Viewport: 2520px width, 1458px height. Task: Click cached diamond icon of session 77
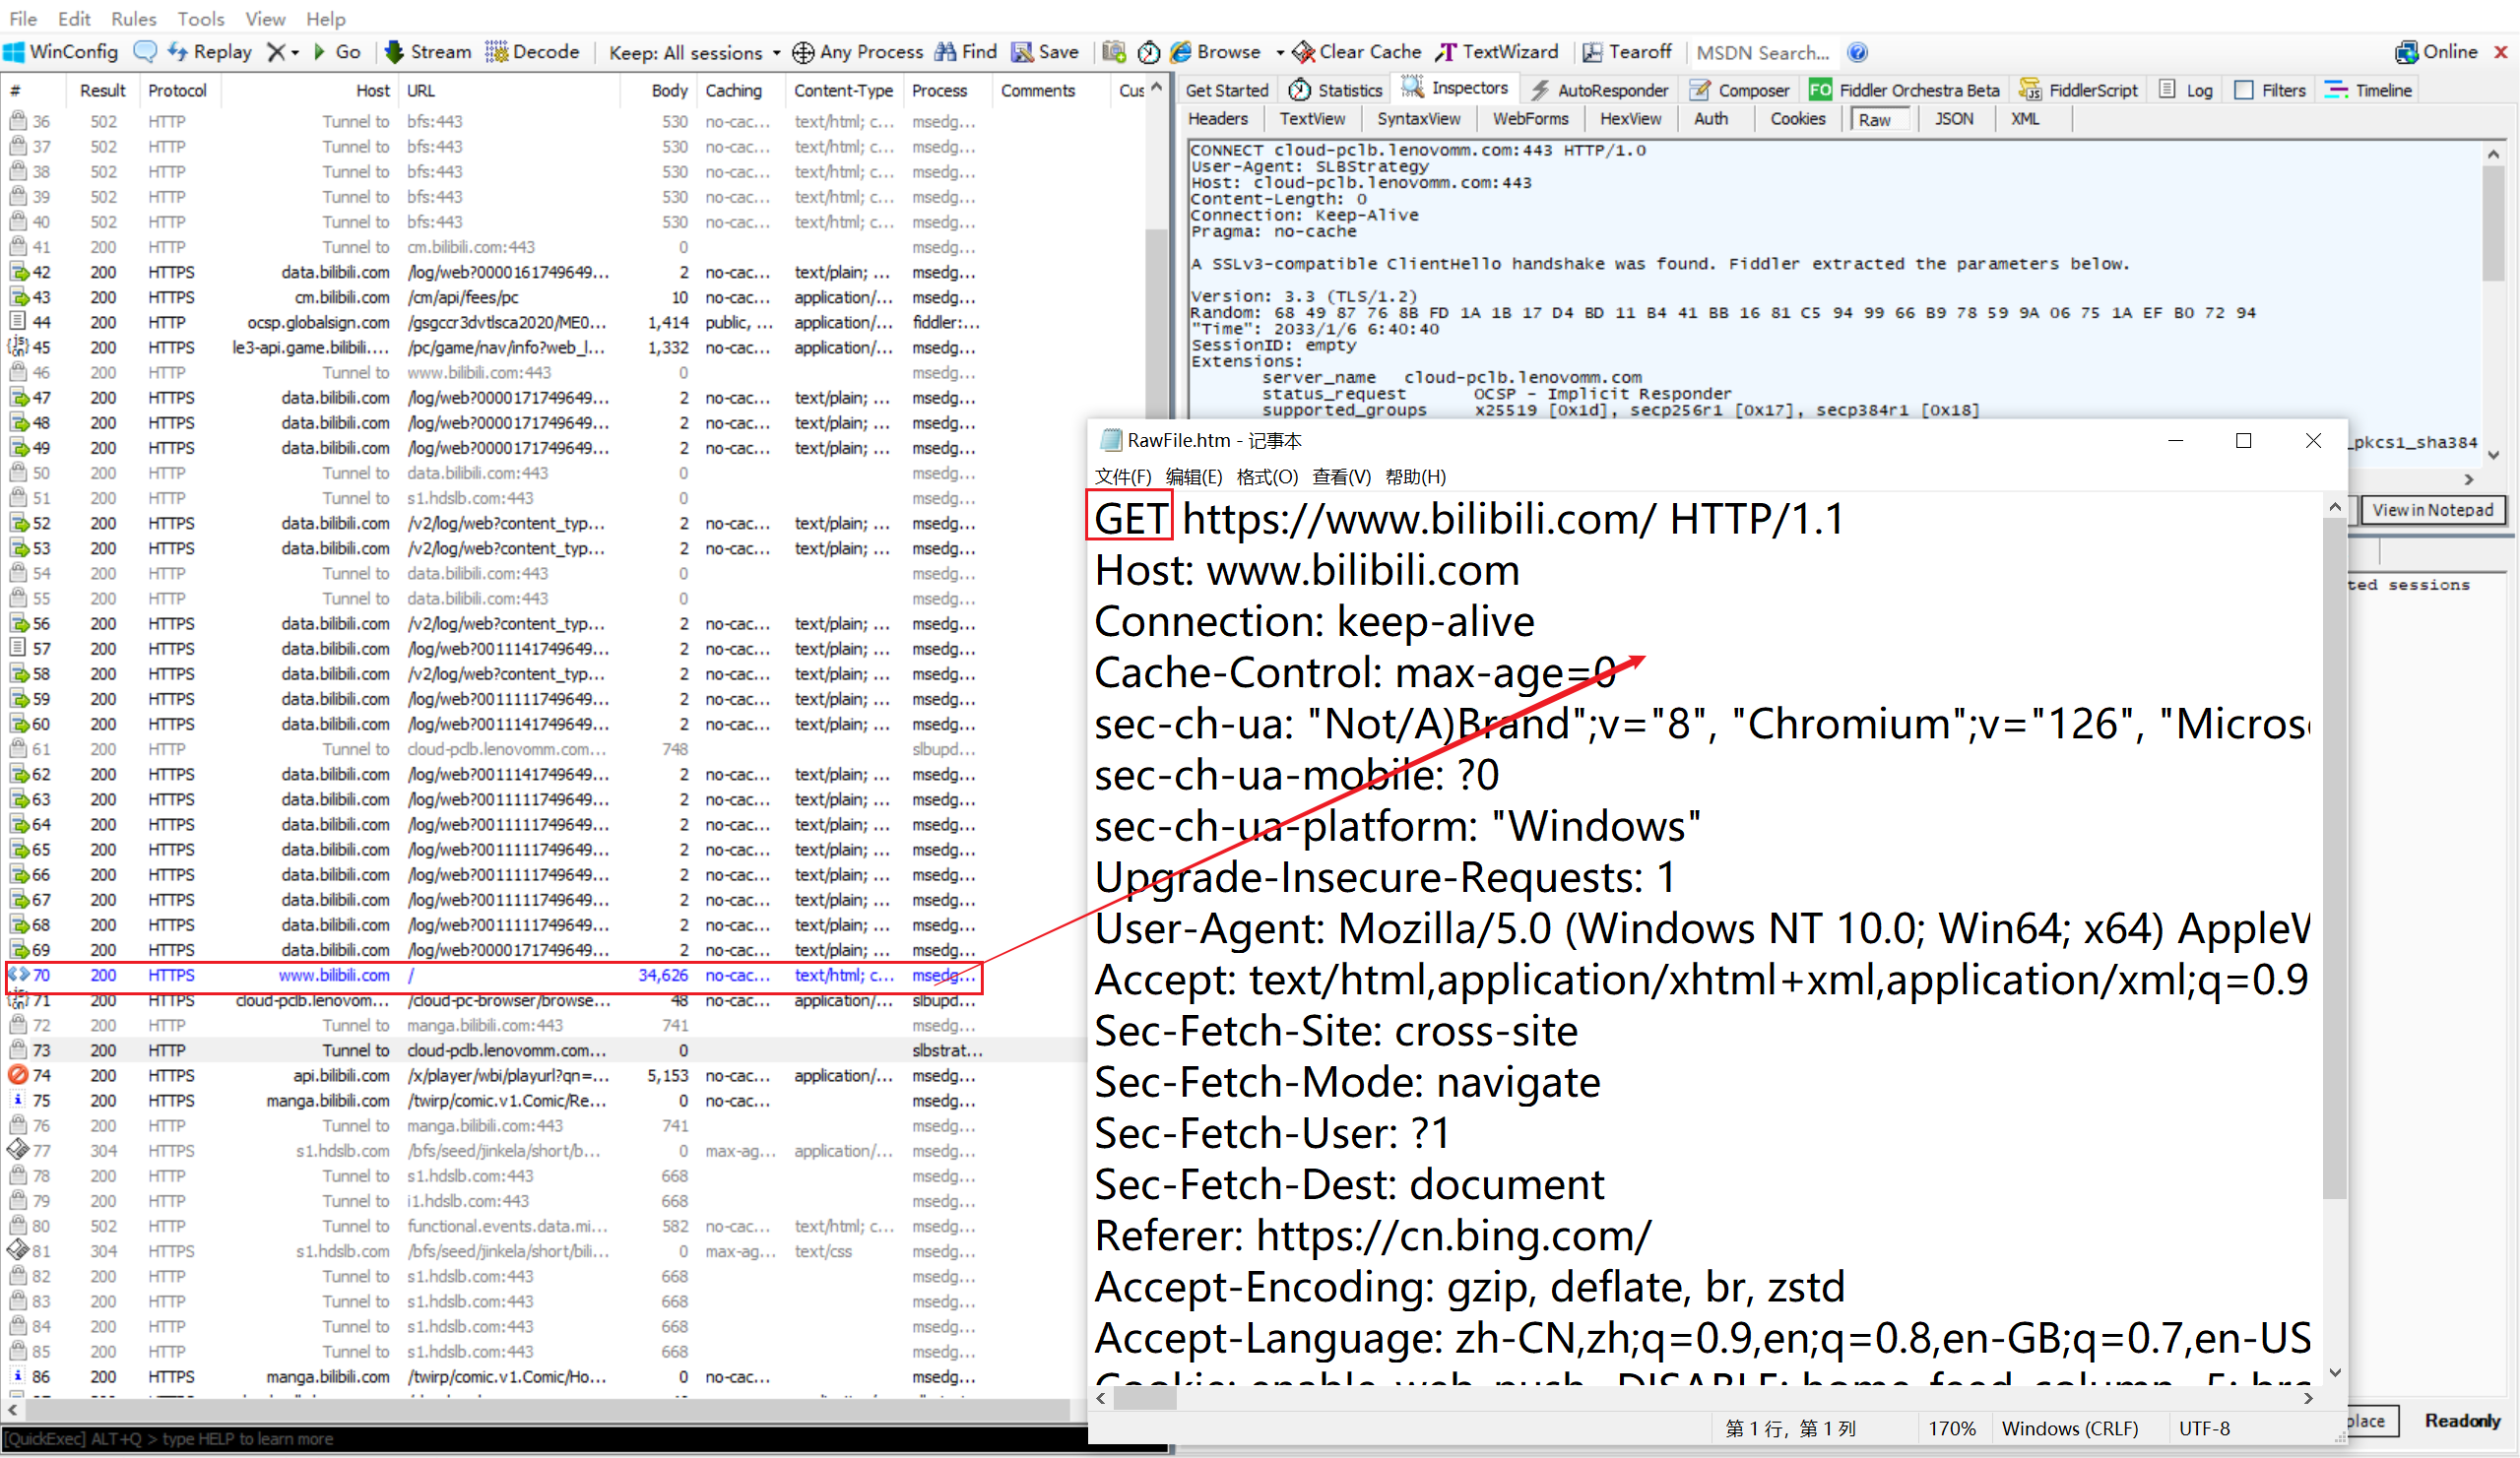pos(18,1151)
